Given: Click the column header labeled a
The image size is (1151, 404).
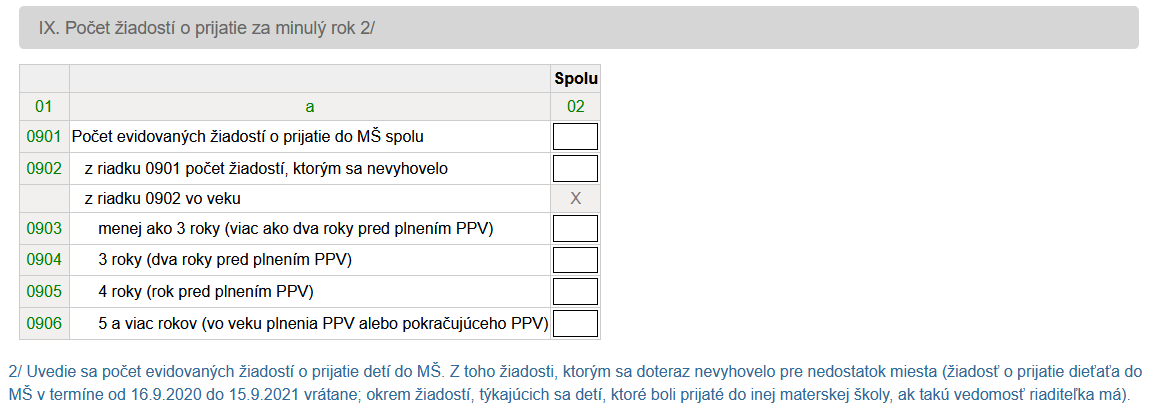Looking at the screenshot, I should tap(310, 107).
